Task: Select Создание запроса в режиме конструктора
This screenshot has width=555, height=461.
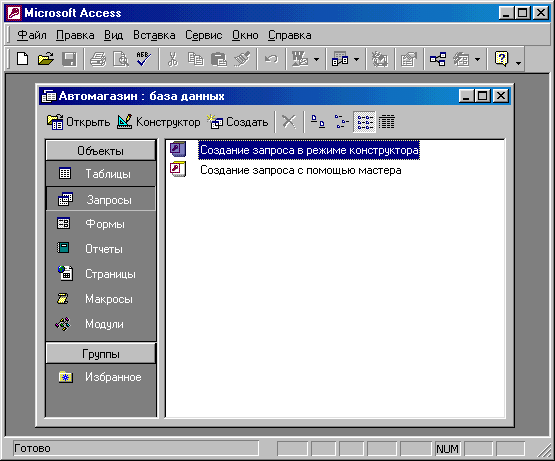Action: [x=309, y=150]
